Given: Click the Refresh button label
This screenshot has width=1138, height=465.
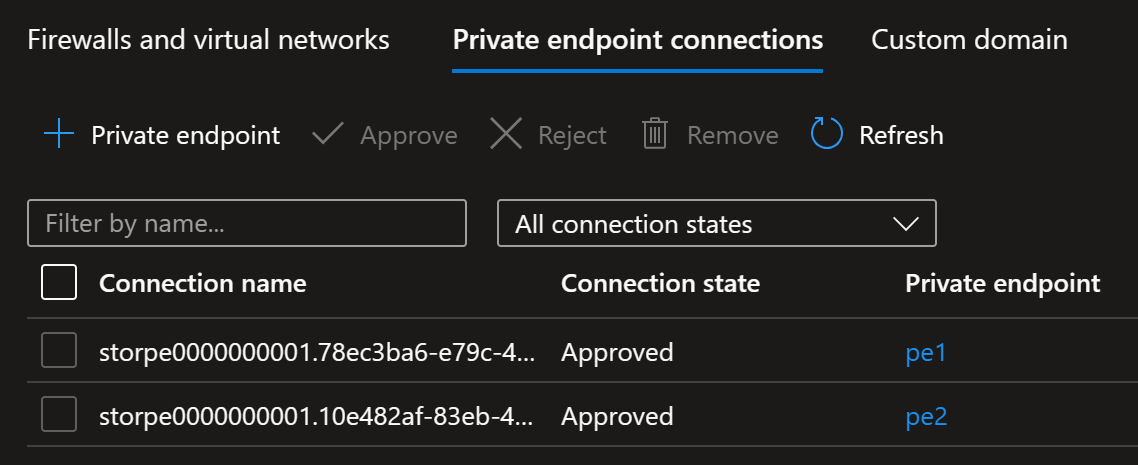Looking at the screenshot, I should pos(901,135).
